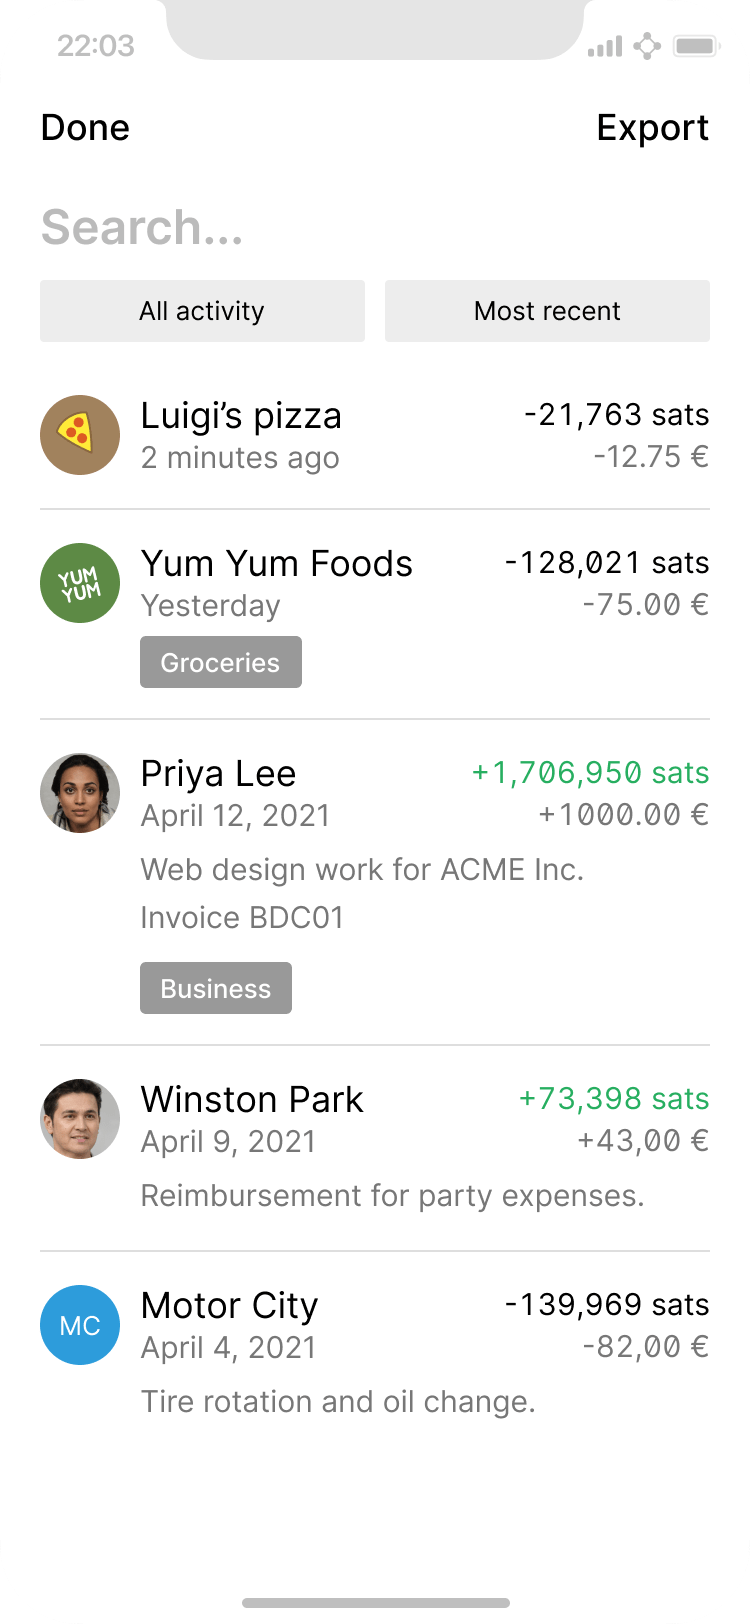The image size is (750, 1624).
Task: Tap the green Yum Yum logo
Action: coord(80,583)
